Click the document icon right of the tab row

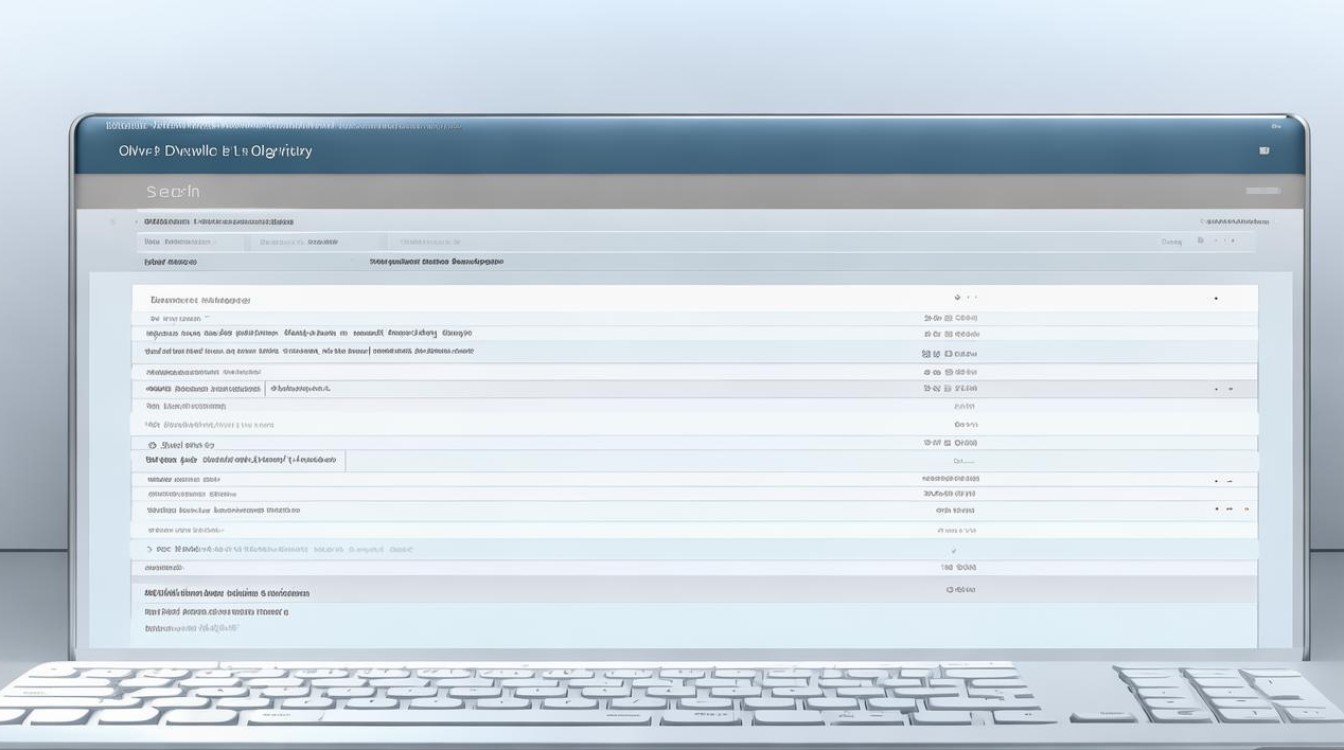click(x=1200, y=241)
